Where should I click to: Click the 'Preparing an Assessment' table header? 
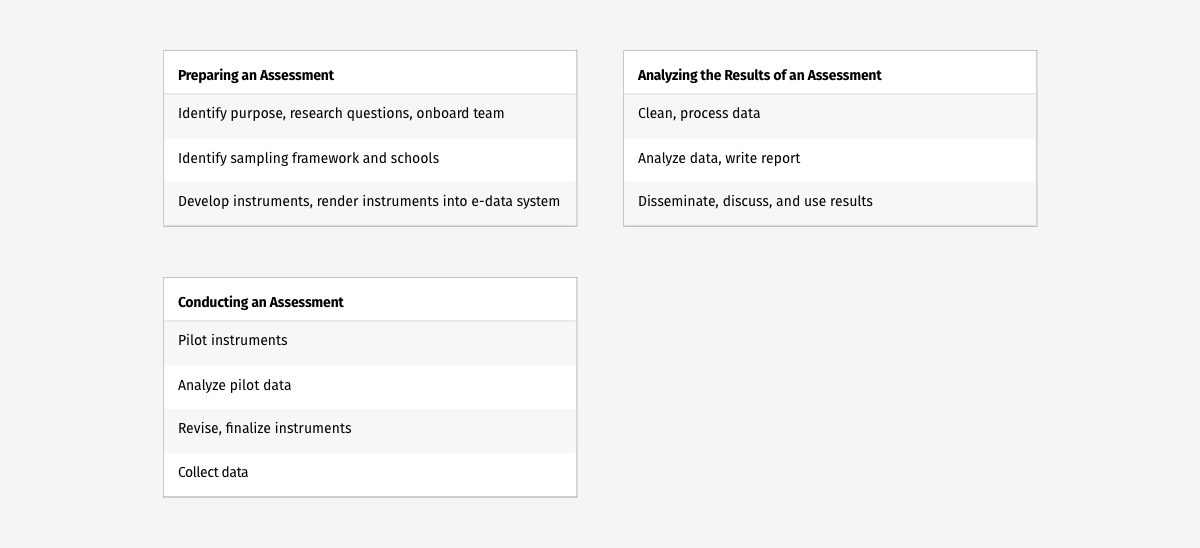[x=370, y=74]
